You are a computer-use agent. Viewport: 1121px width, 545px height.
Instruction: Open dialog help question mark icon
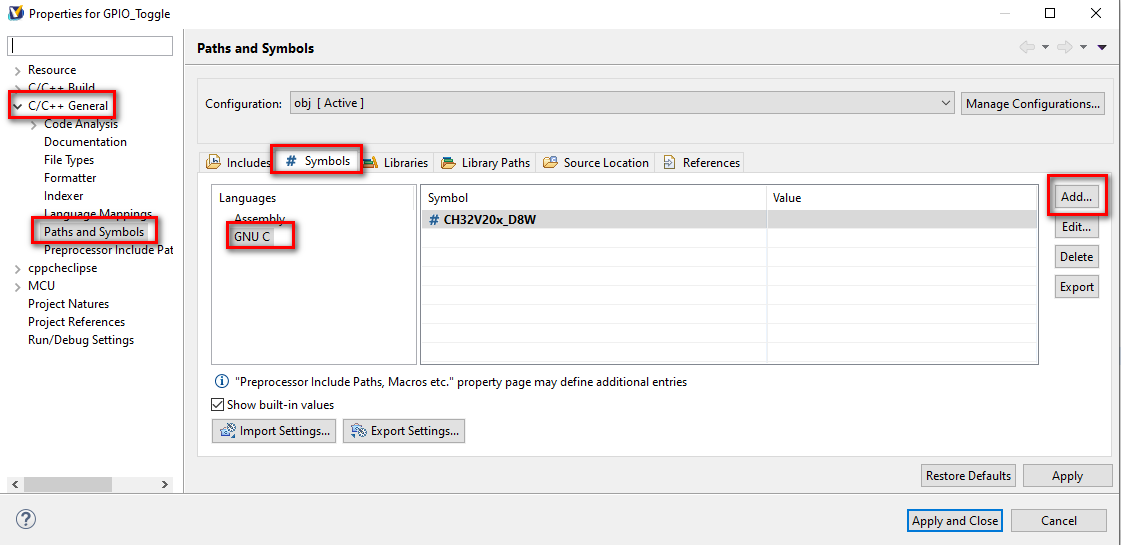pyautogui.click(x=25, y=519)
